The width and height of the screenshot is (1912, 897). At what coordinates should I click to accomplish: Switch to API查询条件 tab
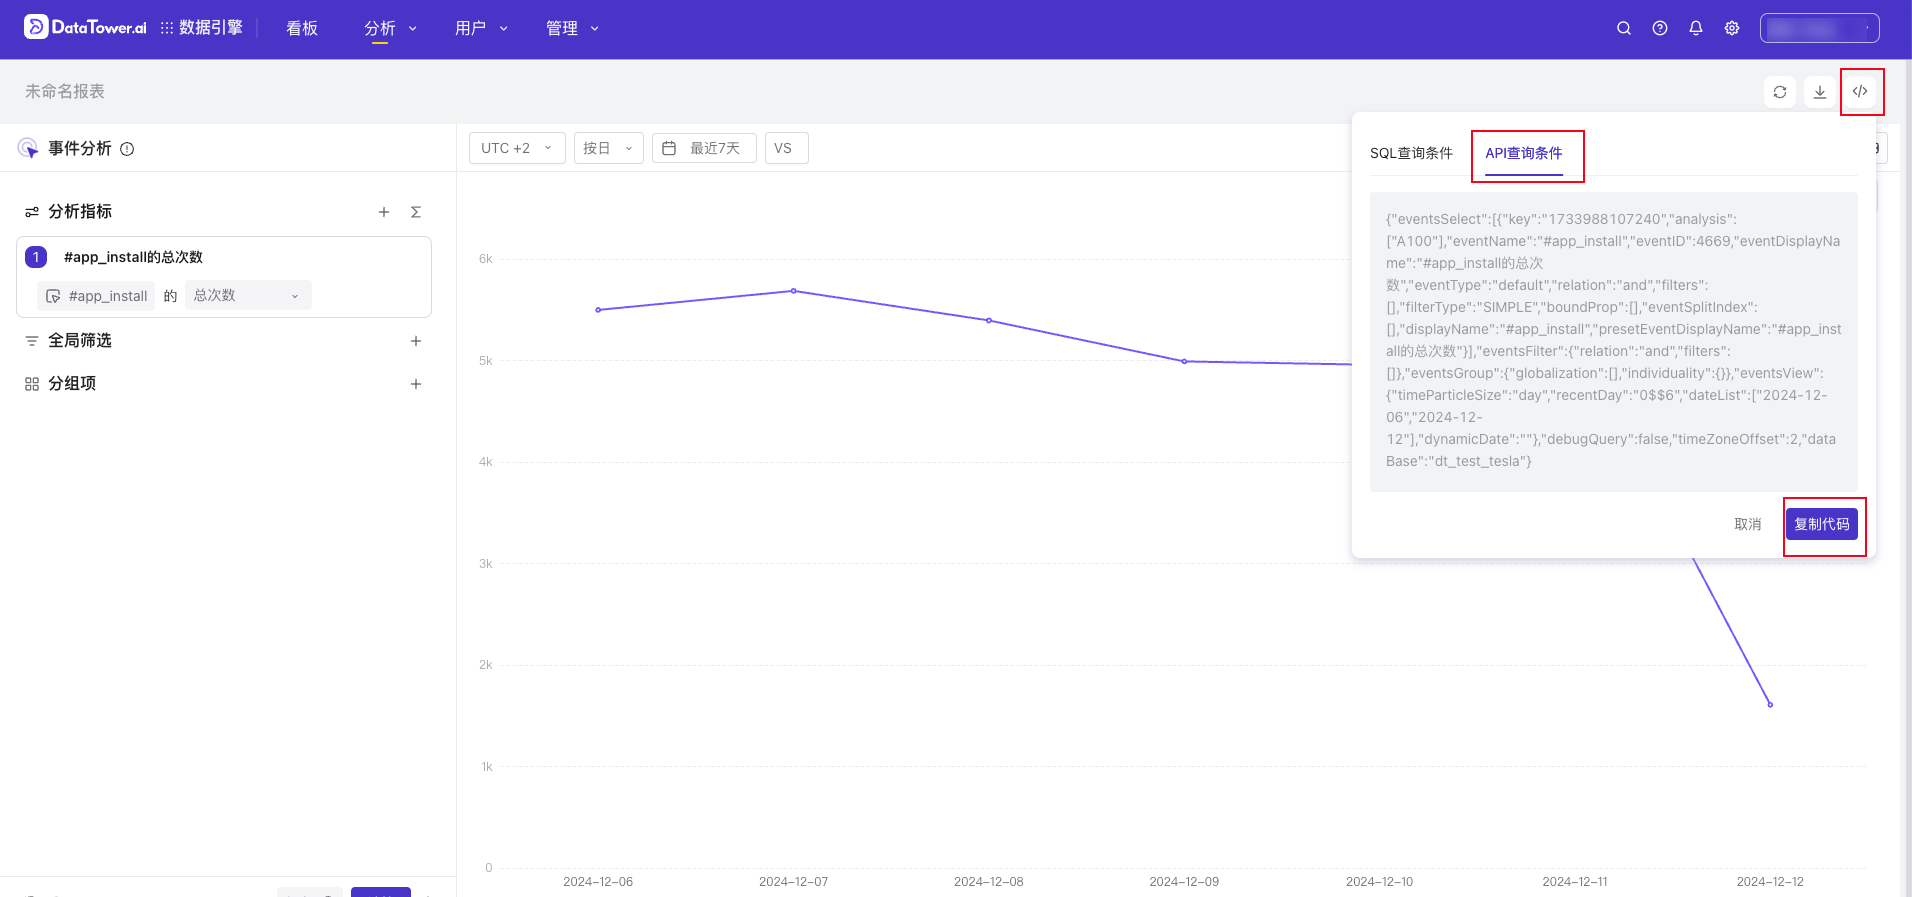pos(1524,153)
